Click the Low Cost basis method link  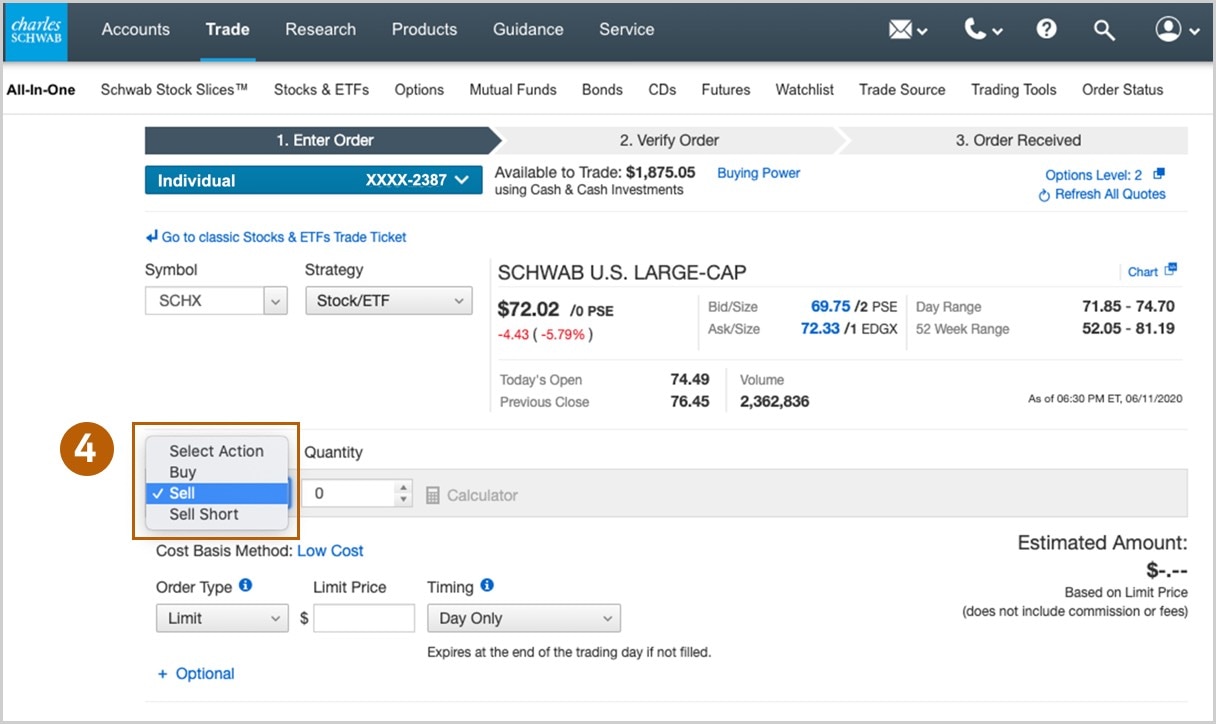click(330, 551)
